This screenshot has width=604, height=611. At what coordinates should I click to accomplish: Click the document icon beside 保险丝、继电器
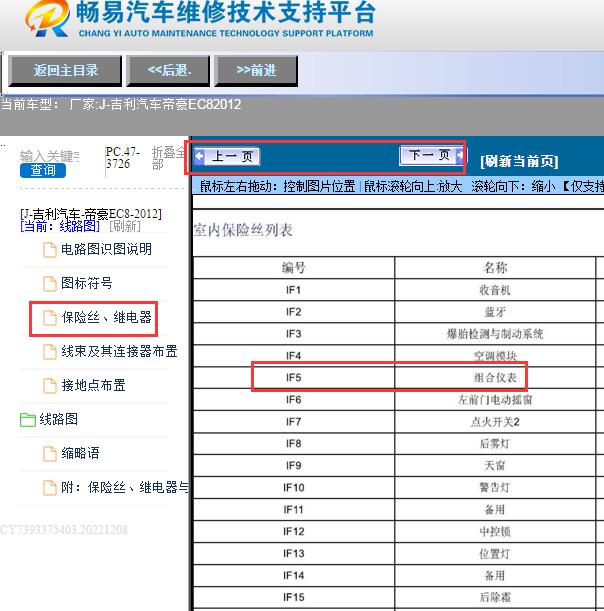click(x=49, y=318)
